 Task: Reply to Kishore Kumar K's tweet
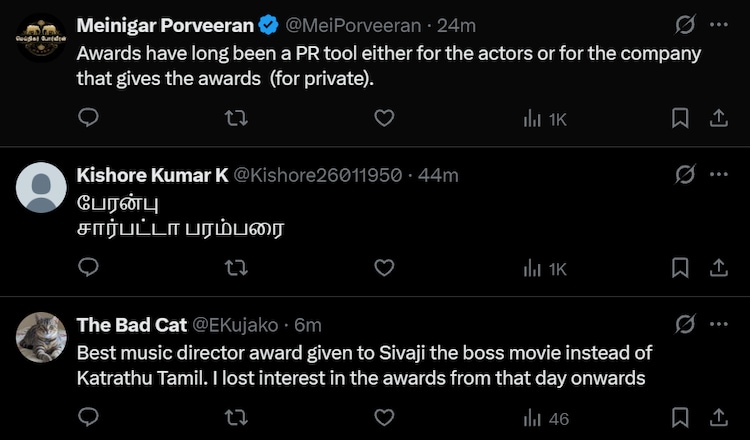[x=88, y=268]
